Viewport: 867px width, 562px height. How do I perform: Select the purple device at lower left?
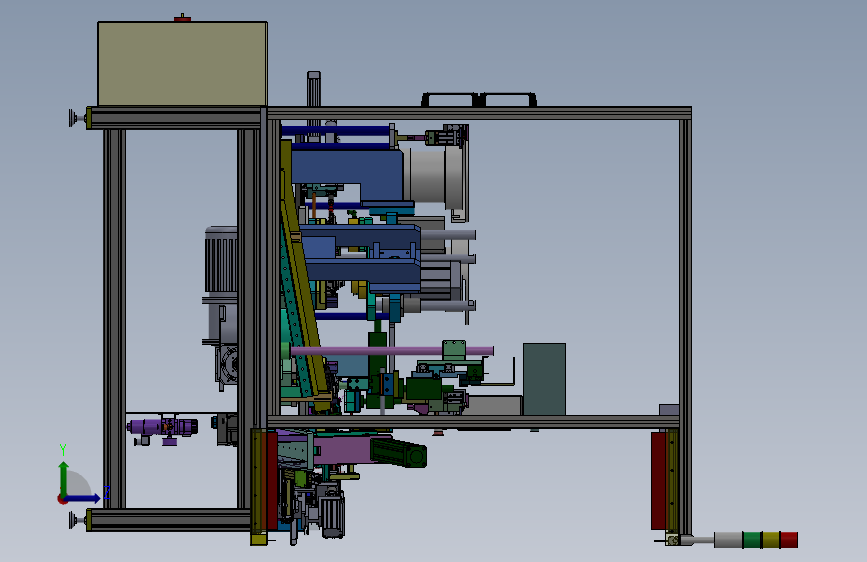point(163,427)
